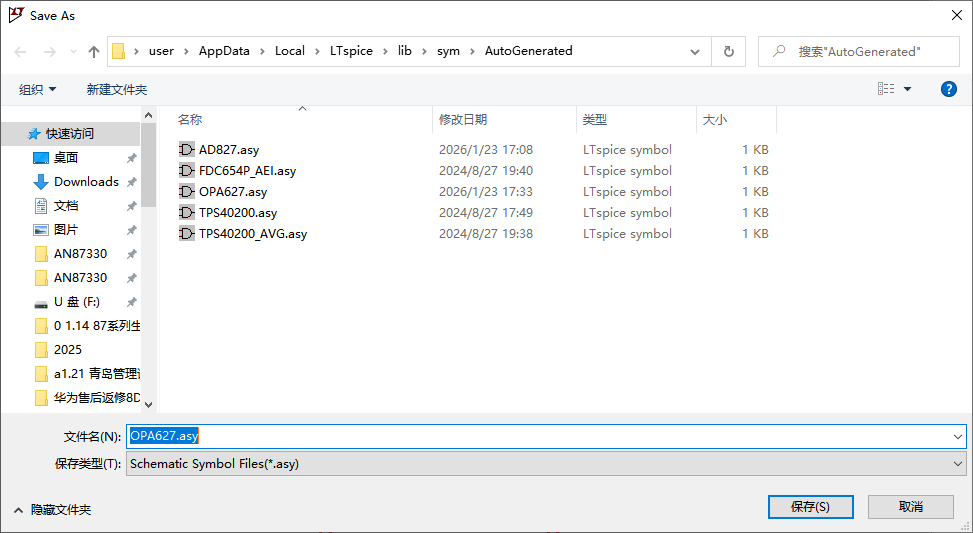Close the Save As dialog

pos(957,16)
